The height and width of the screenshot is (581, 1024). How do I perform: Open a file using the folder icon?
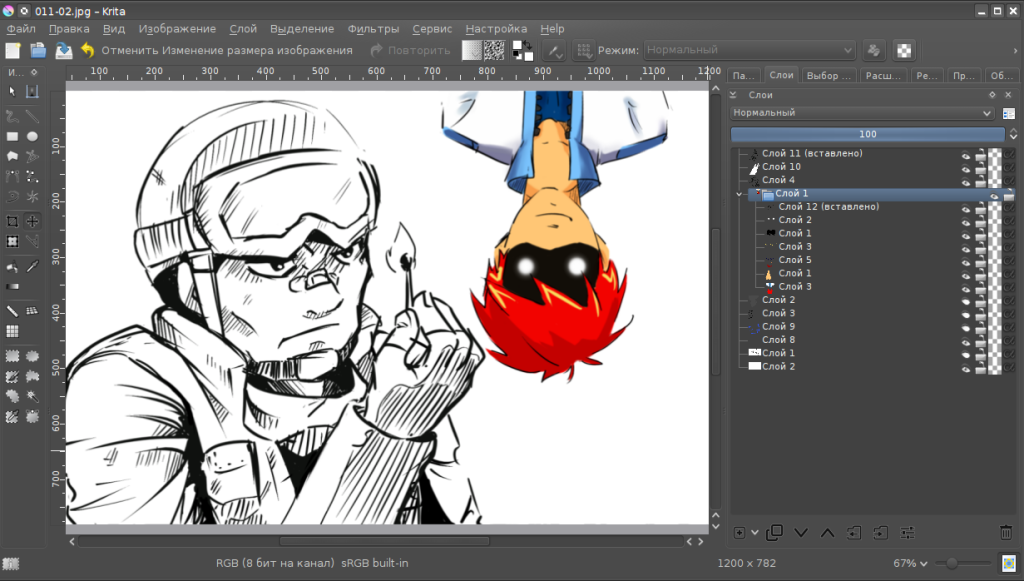tap(38, 50)
